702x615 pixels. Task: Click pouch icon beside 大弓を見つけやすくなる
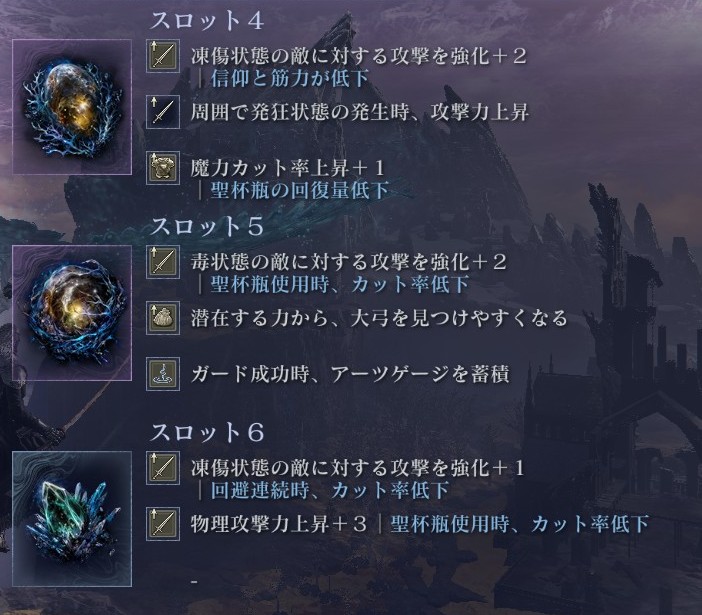[163, 318]
